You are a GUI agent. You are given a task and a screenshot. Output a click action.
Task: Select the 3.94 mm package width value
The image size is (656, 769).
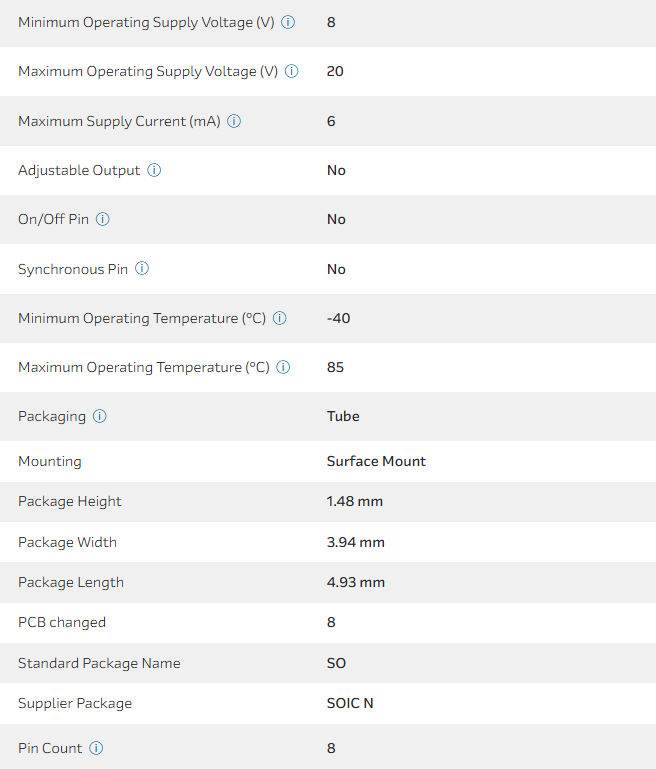click(x=355, y=542)
